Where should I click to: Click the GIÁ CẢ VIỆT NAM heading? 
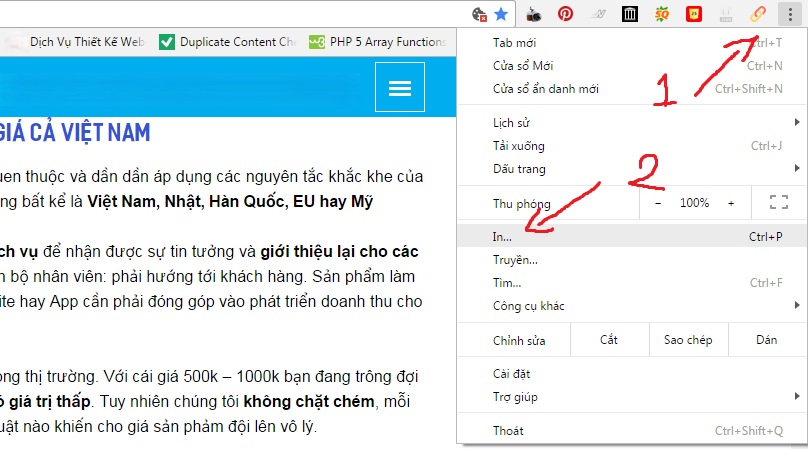click(x=75, y=132)
